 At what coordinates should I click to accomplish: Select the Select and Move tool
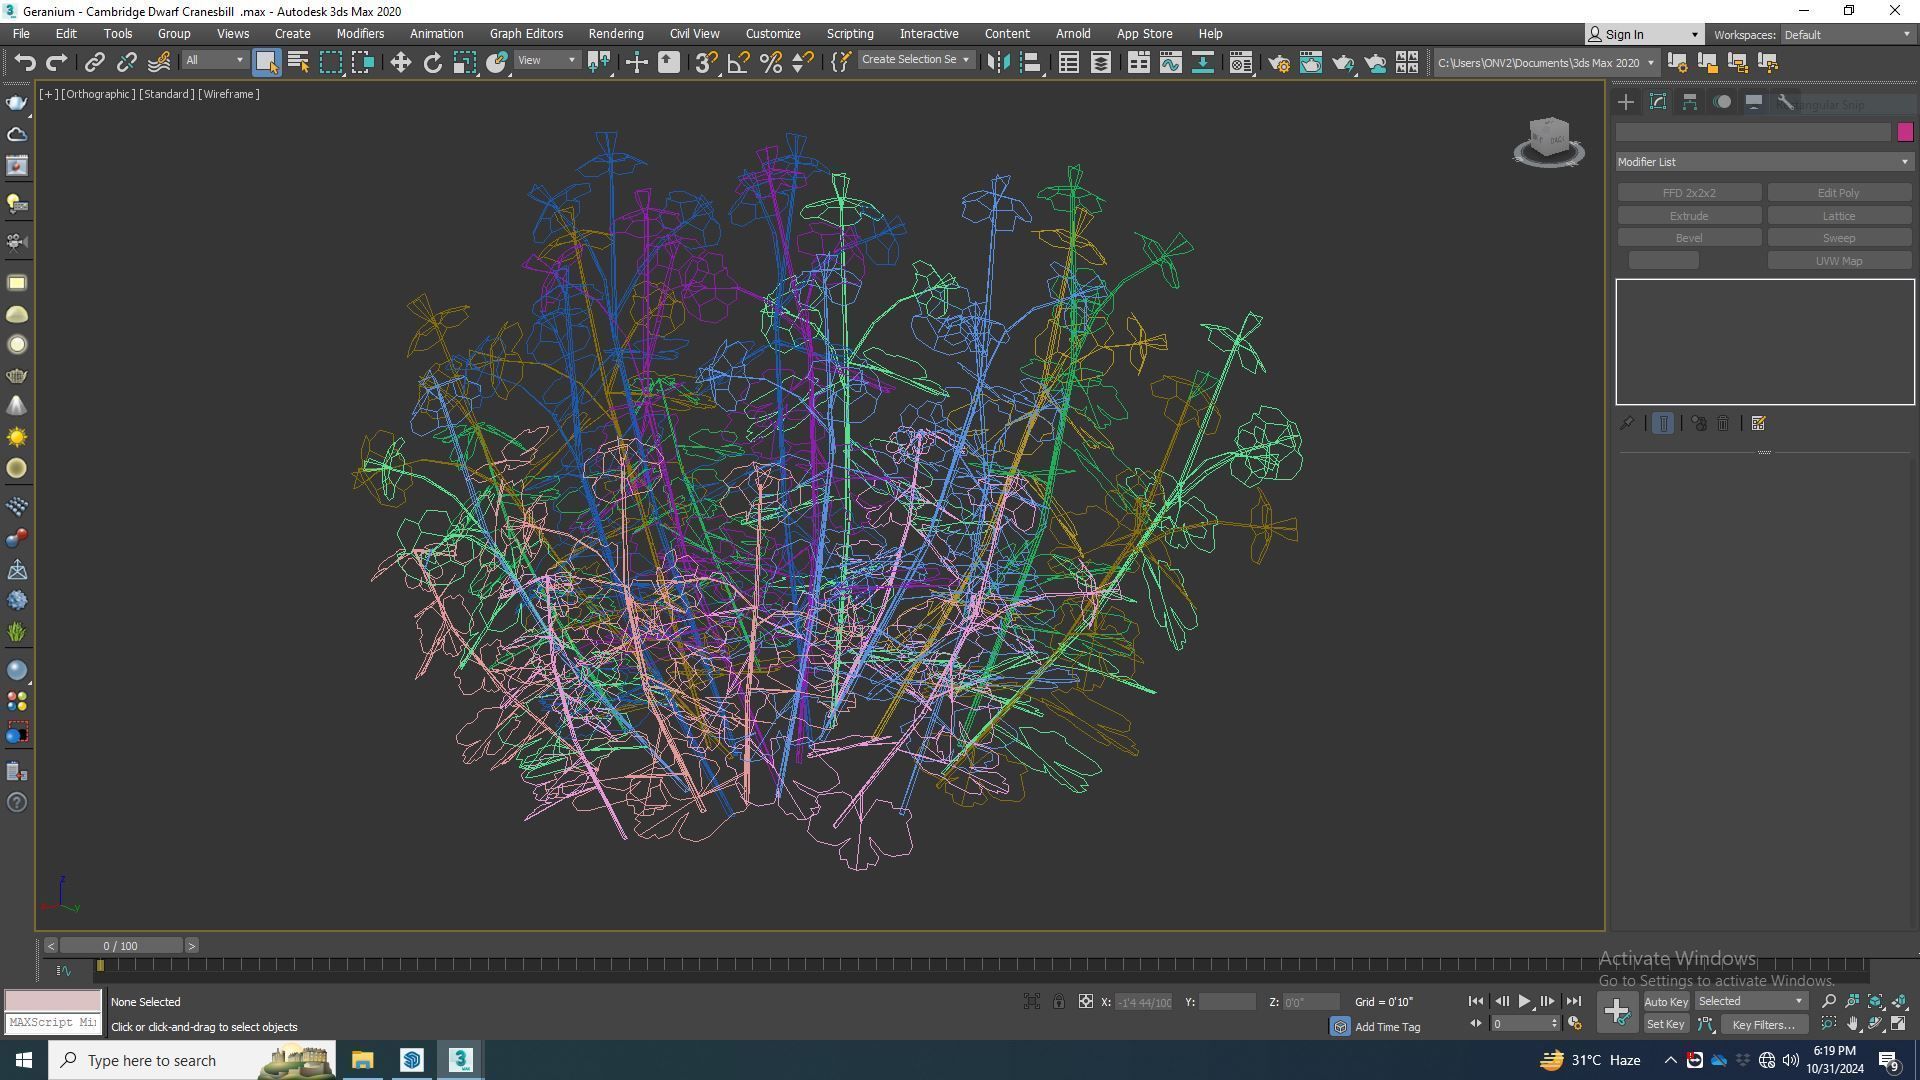pos(400,63)
